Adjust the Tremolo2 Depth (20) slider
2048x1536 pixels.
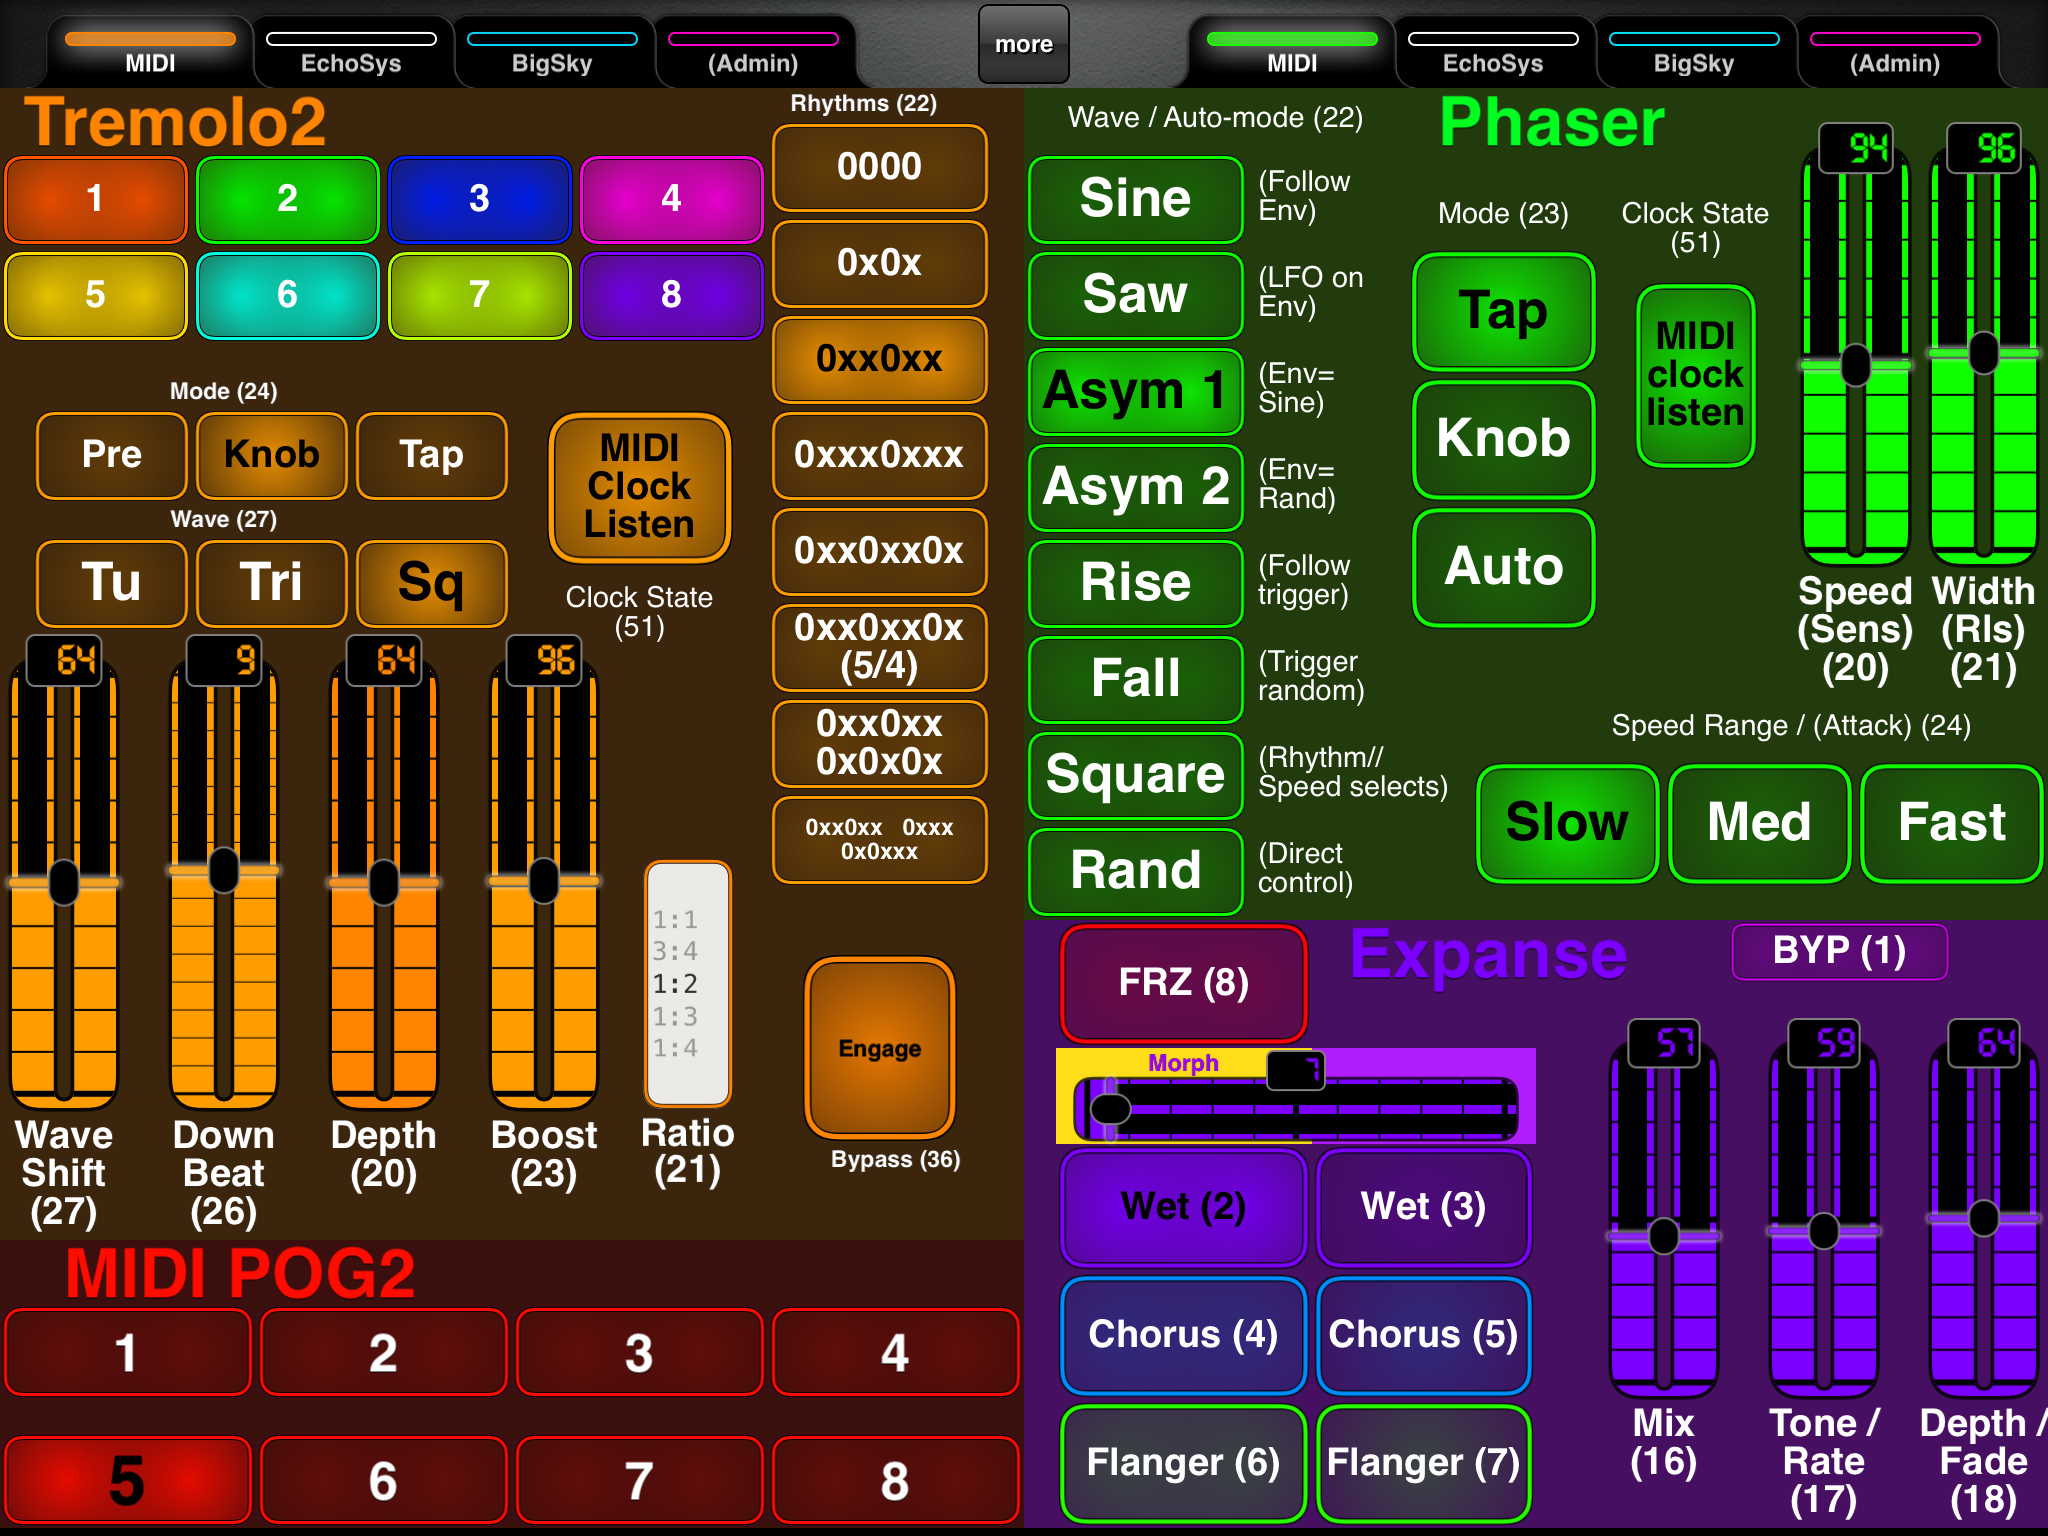click(384, 882)
